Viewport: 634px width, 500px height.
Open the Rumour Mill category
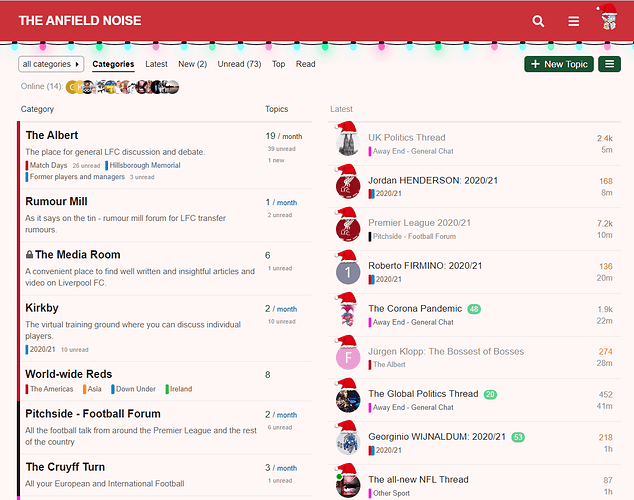57,201
